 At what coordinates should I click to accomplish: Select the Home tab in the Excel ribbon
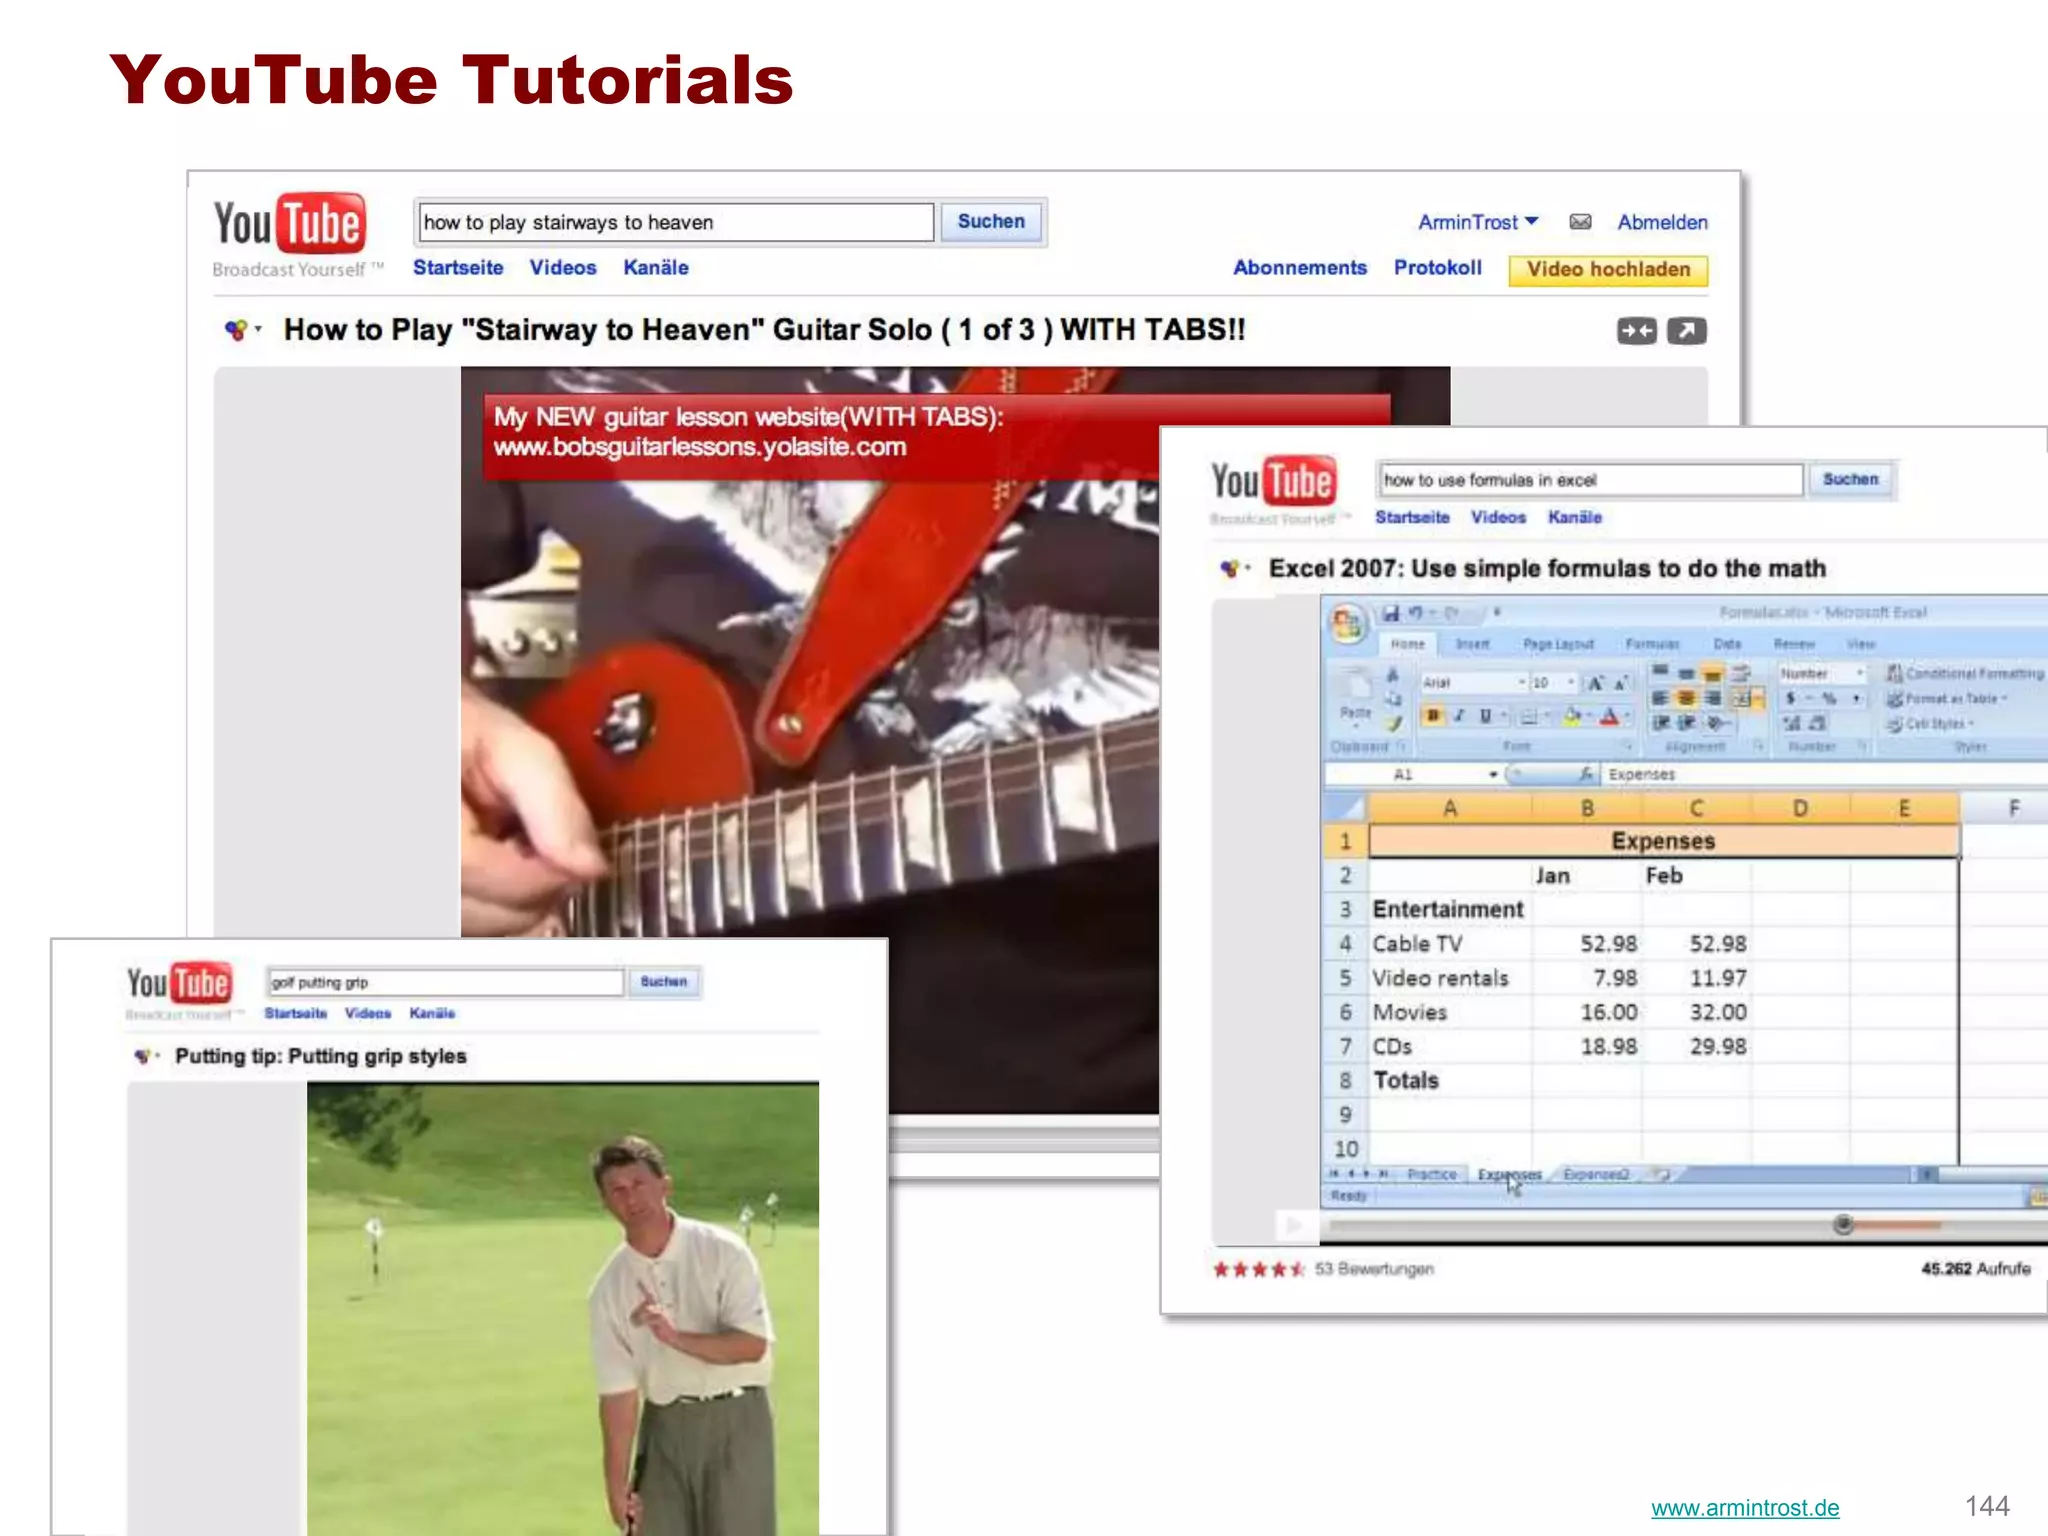(x=1408, y=644)
